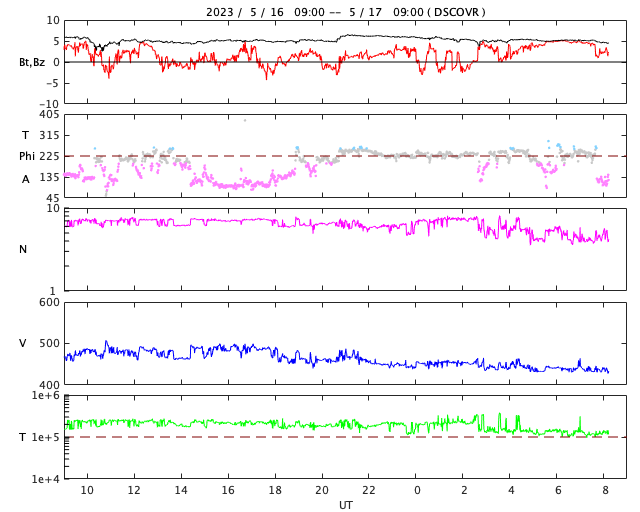Click the 'A' label beside the Phi panel
This screenshot has width=640, height=512.
pos(26,179)
